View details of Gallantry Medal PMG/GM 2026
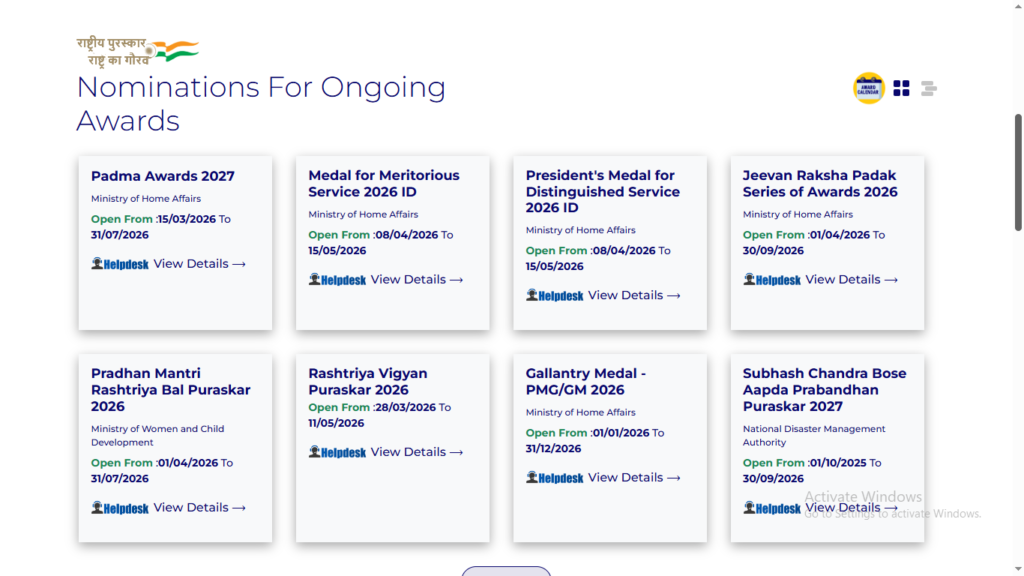Image resolution: width=1024 pixels, height=576 pixels. pos(634,478)
